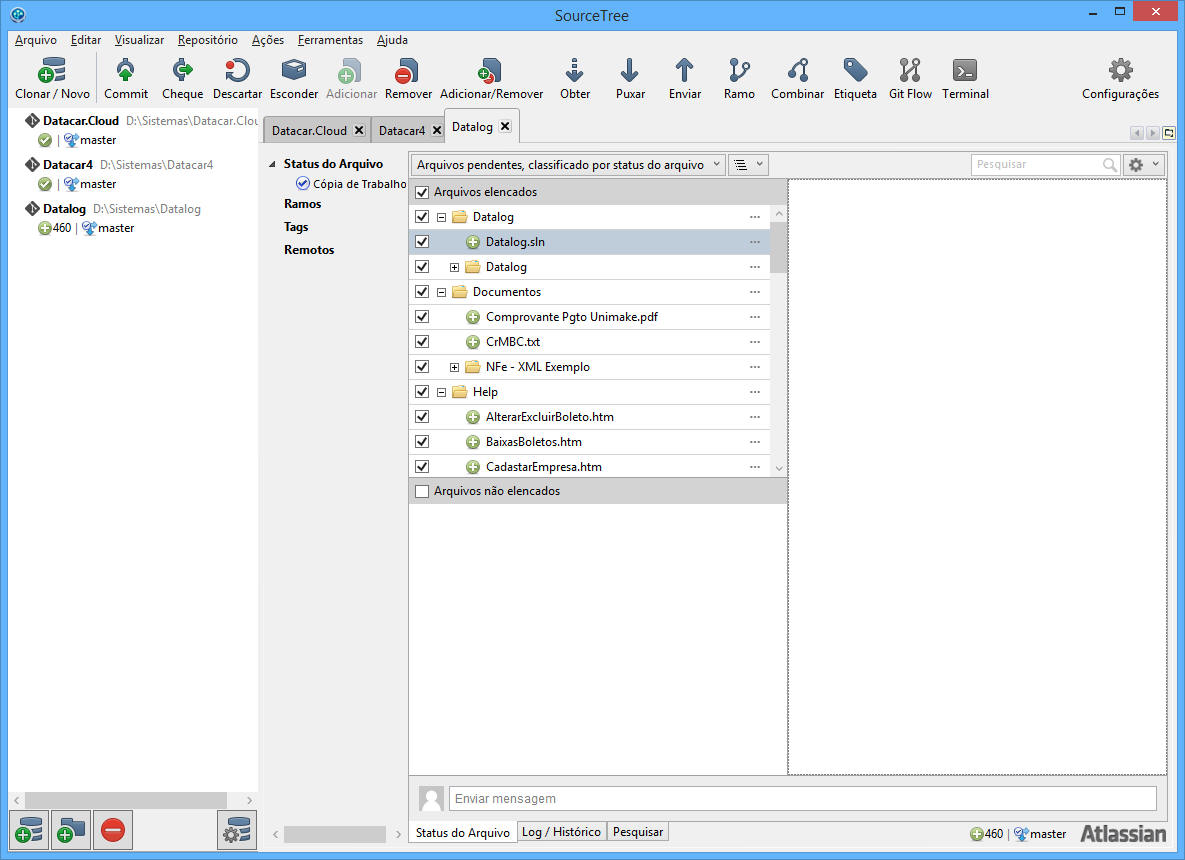Fetch with the Obter icon

[x=574, y=70]
